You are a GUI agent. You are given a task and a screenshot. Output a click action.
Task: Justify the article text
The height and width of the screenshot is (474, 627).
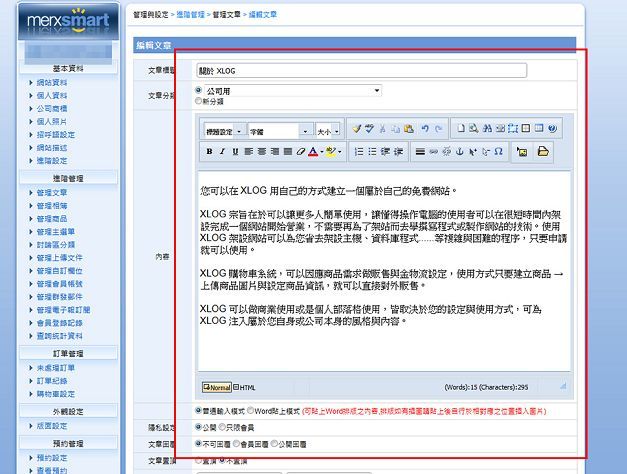288,152
